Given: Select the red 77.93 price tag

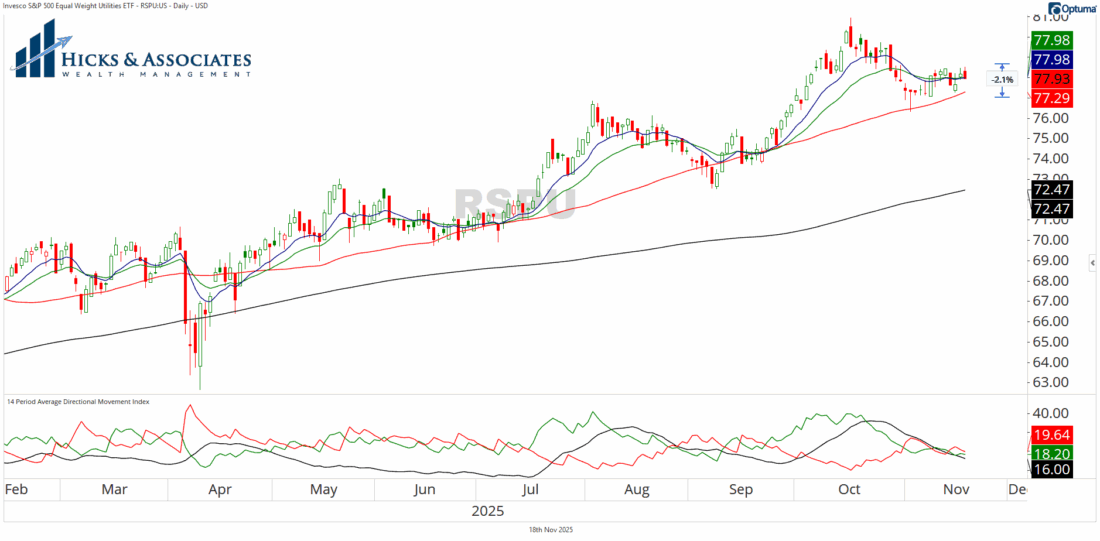Looking at the screenshot, I should click(1051, 79).
